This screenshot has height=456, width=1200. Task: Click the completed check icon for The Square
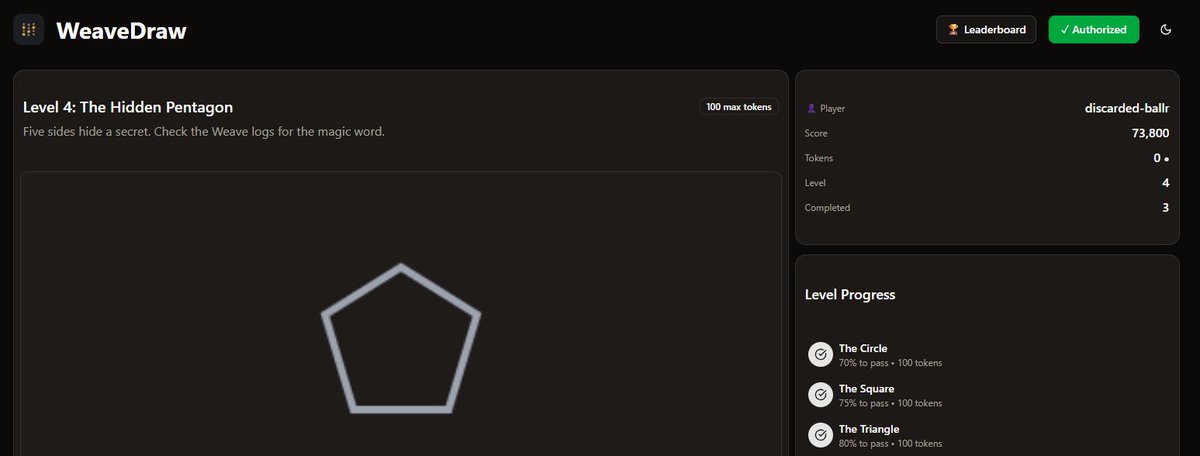coord(820,395)
